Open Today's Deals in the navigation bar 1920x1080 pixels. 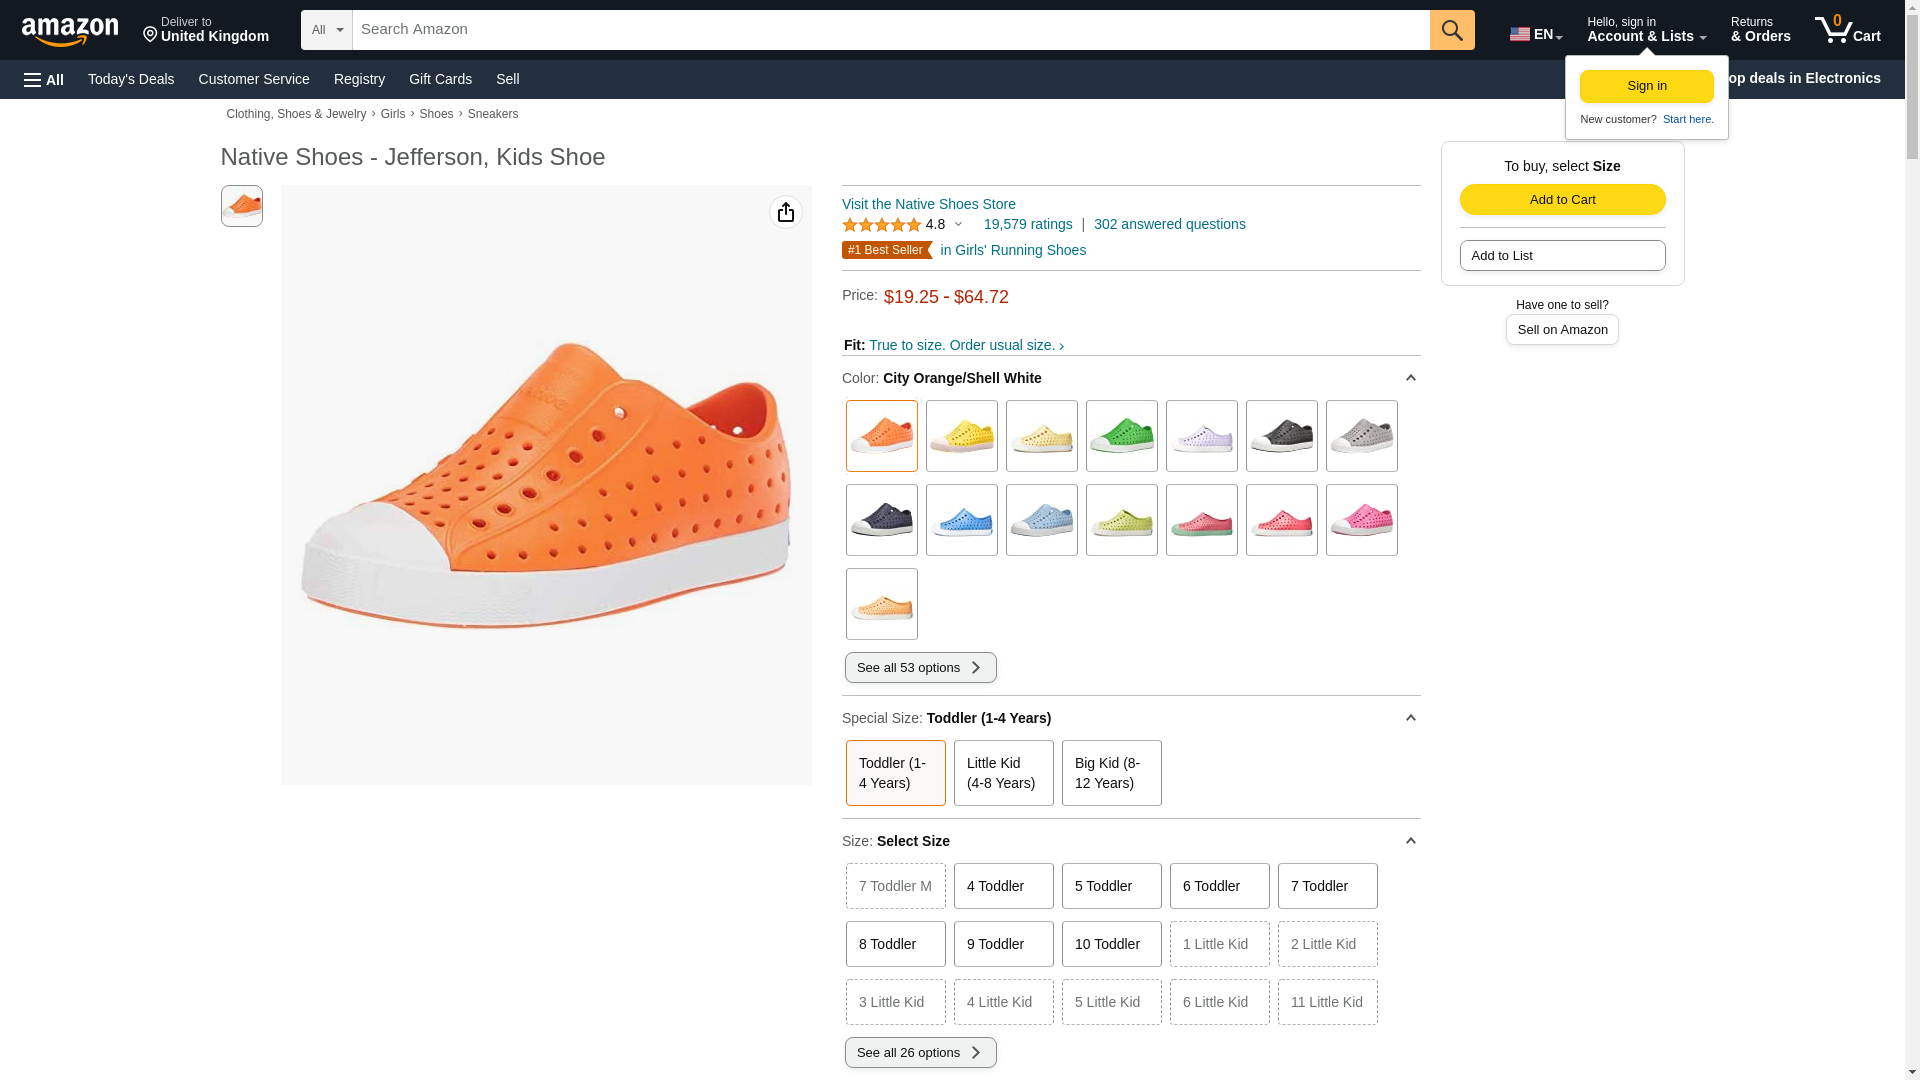point(131,79)
